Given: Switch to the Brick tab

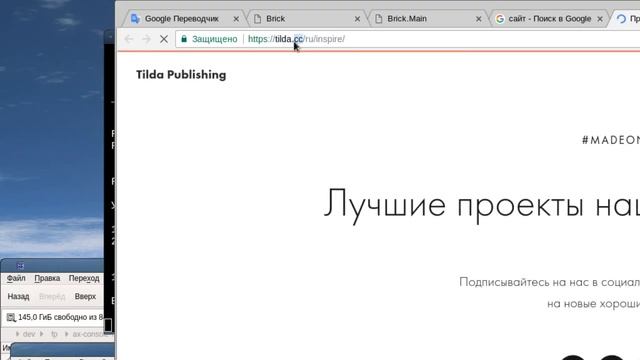Looking at the screenshot, I should (306, 19).
